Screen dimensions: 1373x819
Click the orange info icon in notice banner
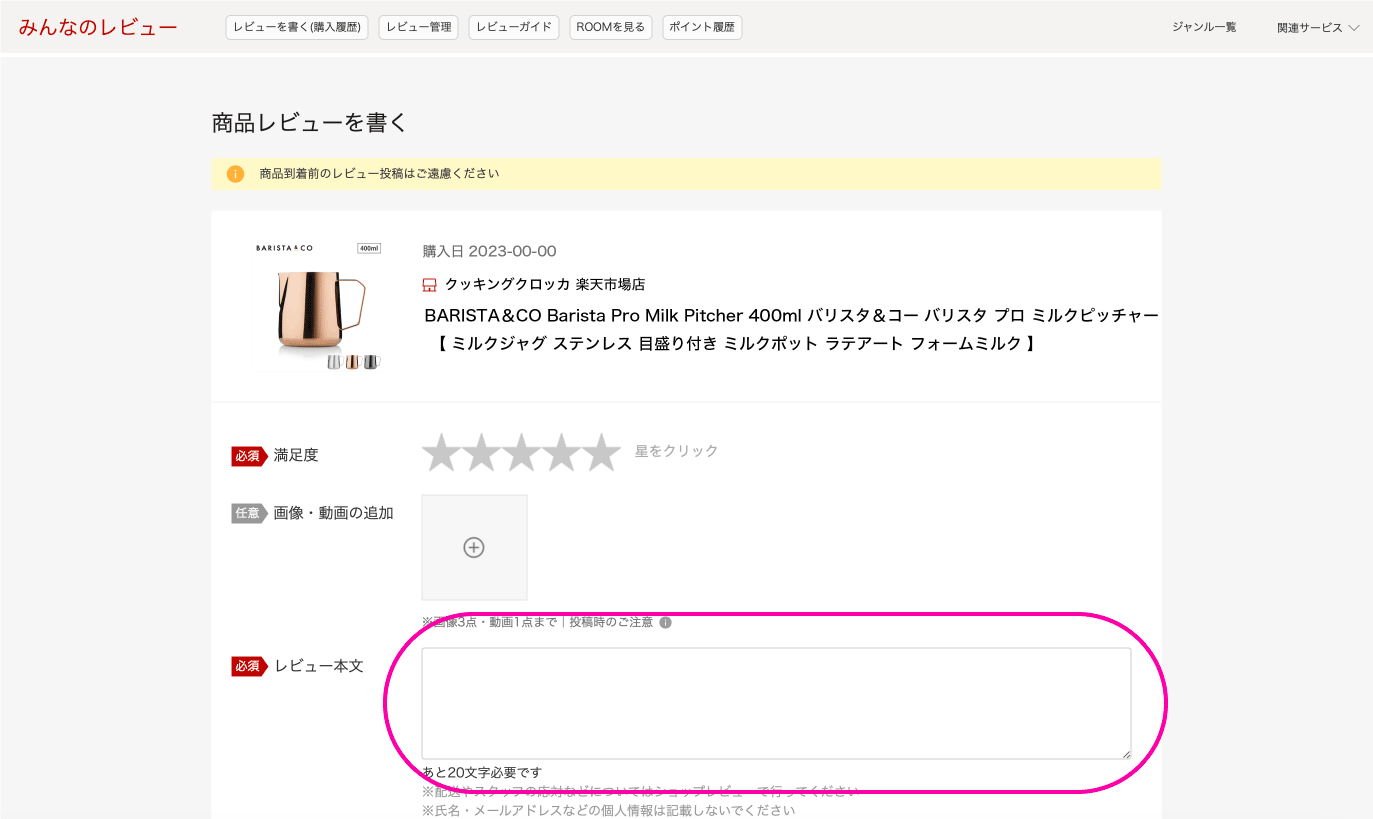[x=235, y=174]
